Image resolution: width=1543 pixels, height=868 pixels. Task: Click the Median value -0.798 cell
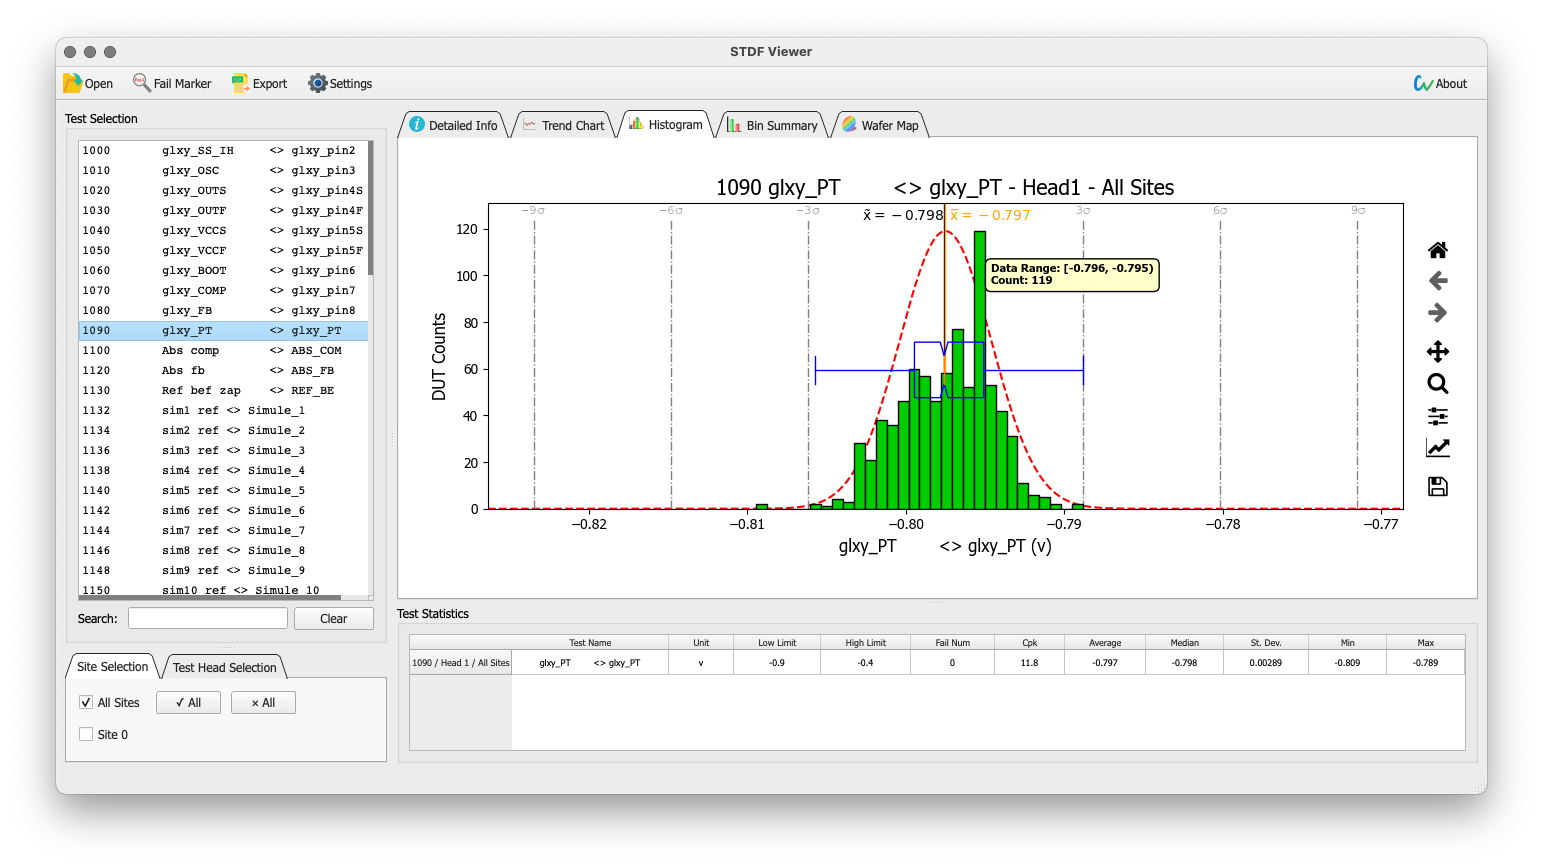[1184, 663]
